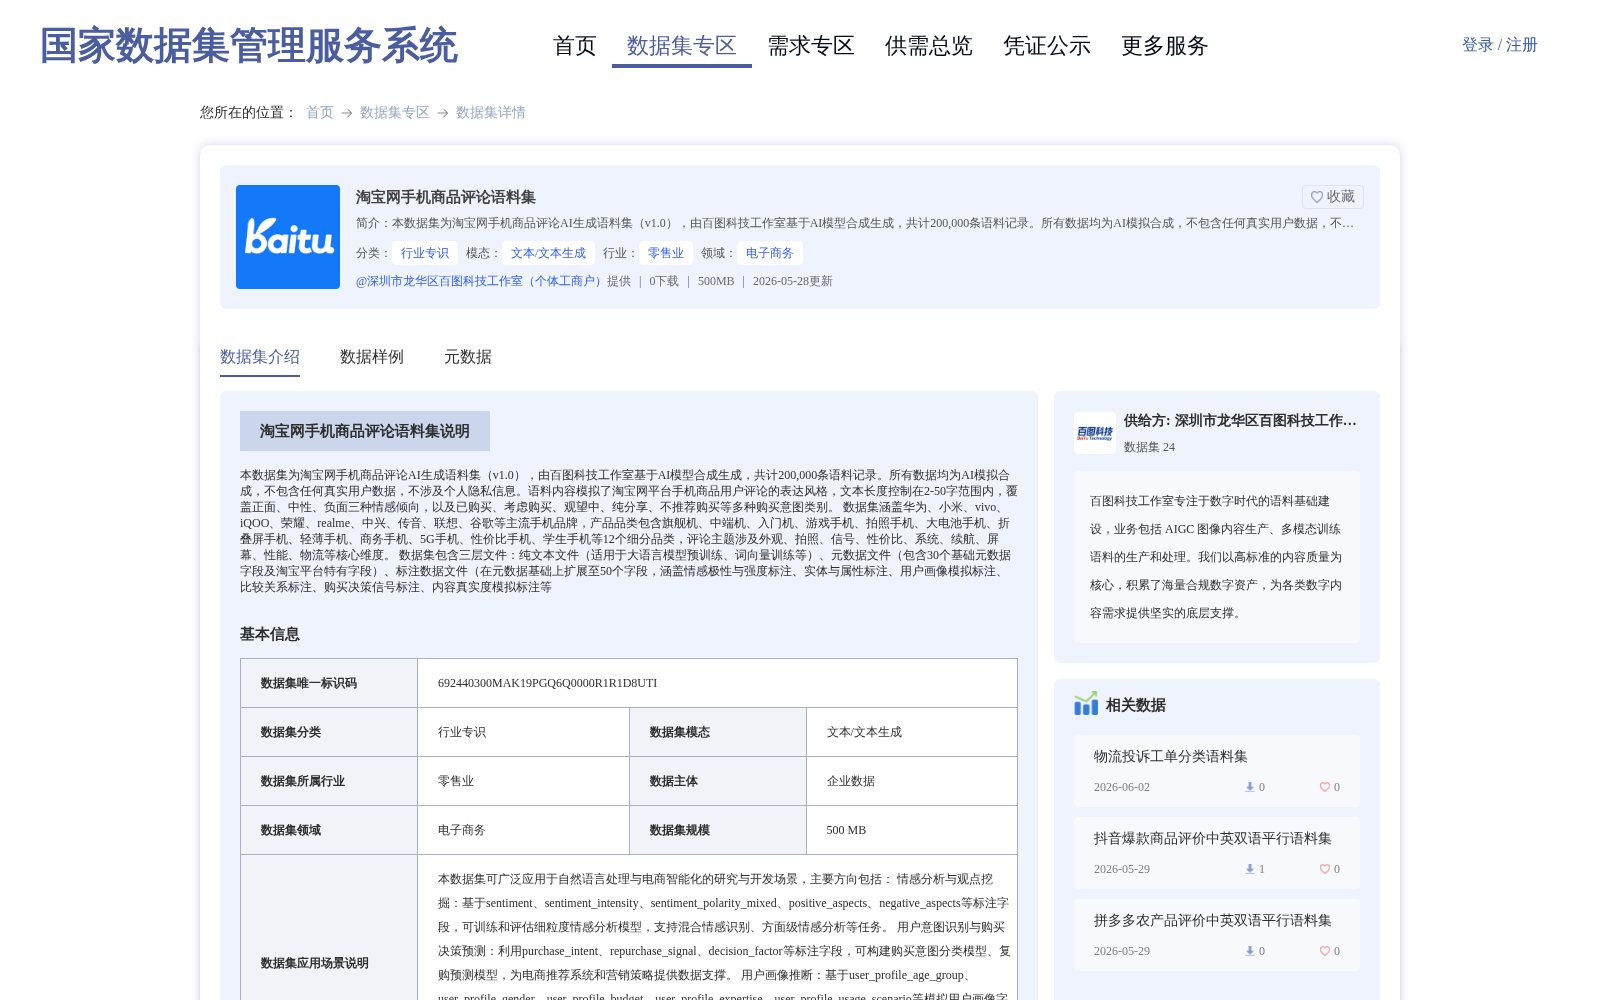
Task: Click the 数据集唯一标识码 header cell
Action: point(329,683)
